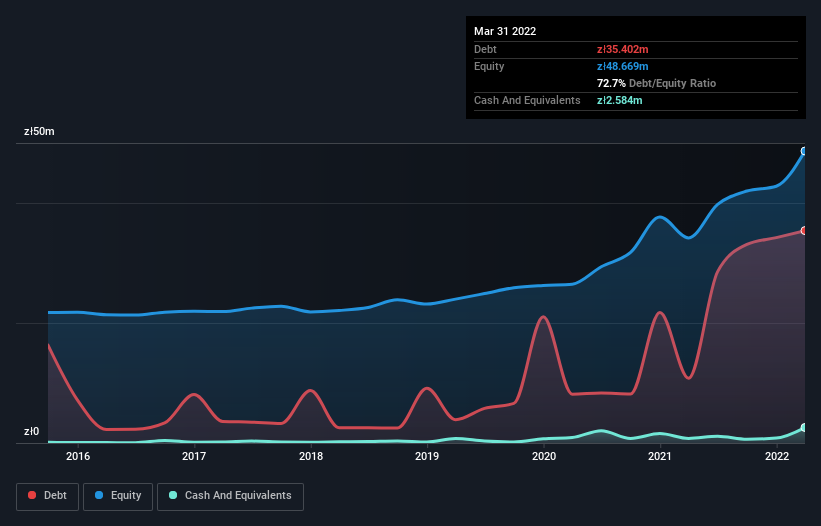Click the Debt label in tooltip

485,49
